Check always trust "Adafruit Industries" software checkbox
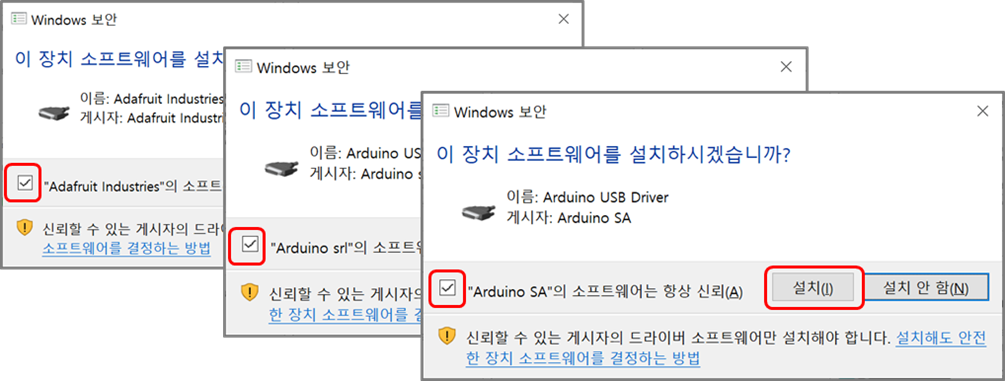This screenshot has height=381, width=1005. pos(24,183)
